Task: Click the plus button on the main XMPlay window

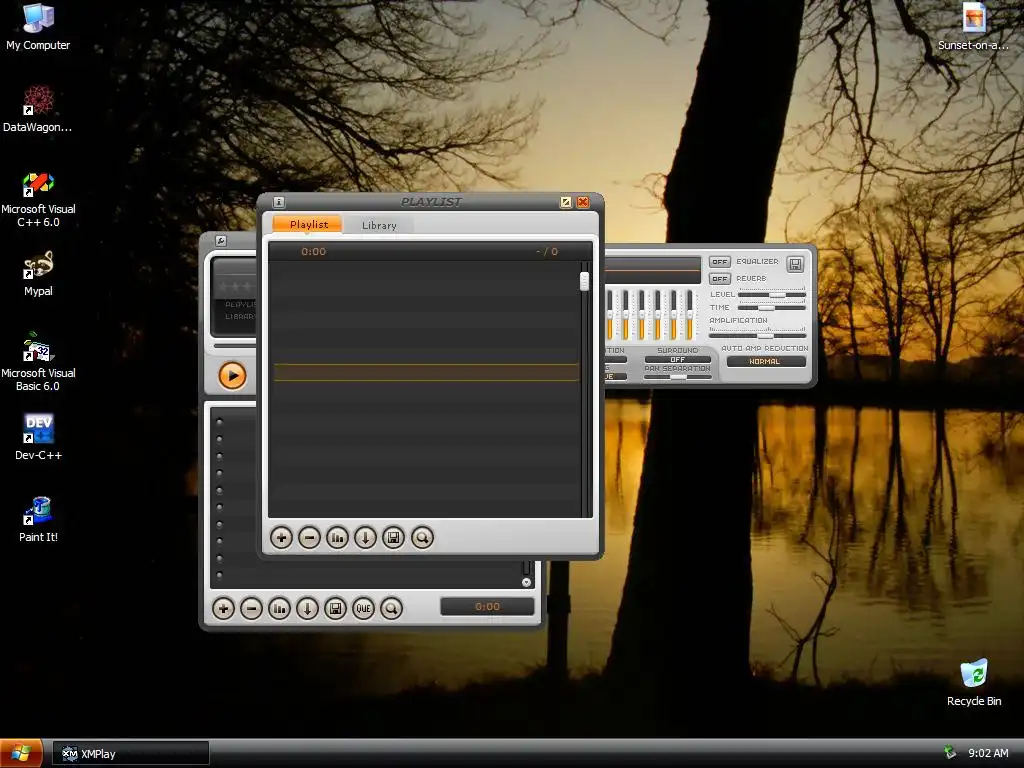Action: pos(223,609)
